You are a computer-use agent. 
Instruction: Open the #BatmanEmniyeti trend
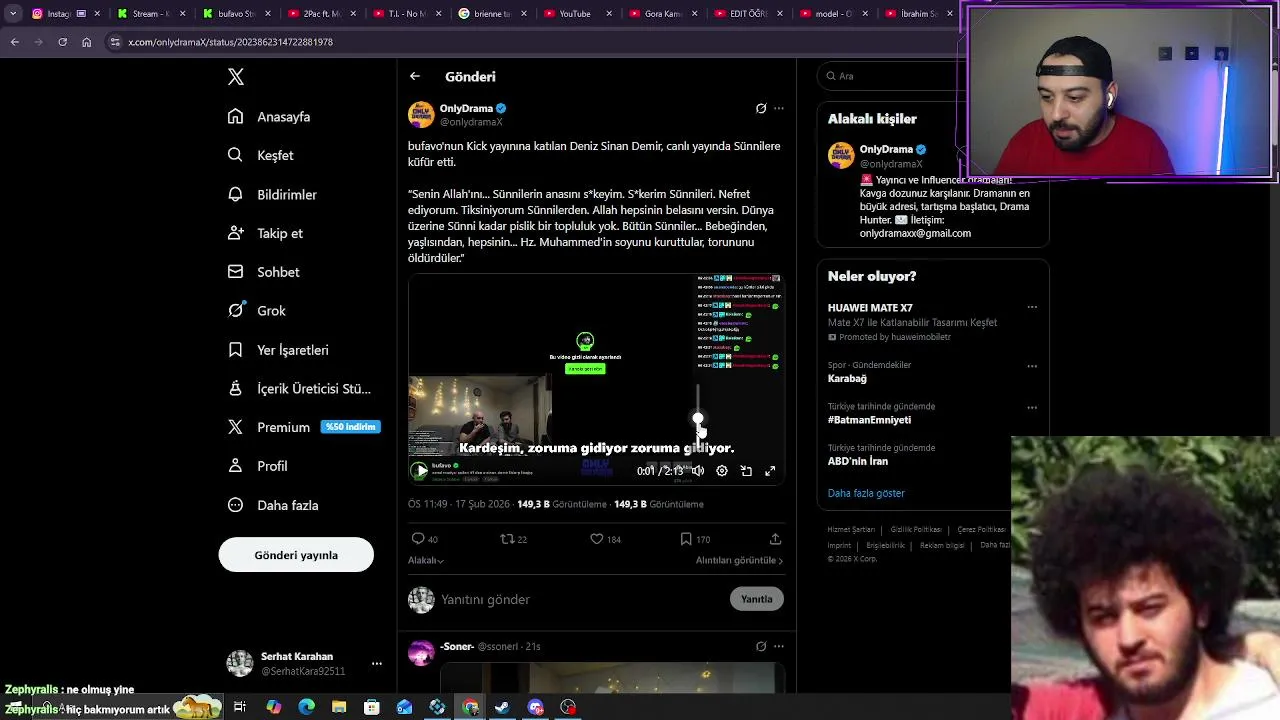click(869, 420)
